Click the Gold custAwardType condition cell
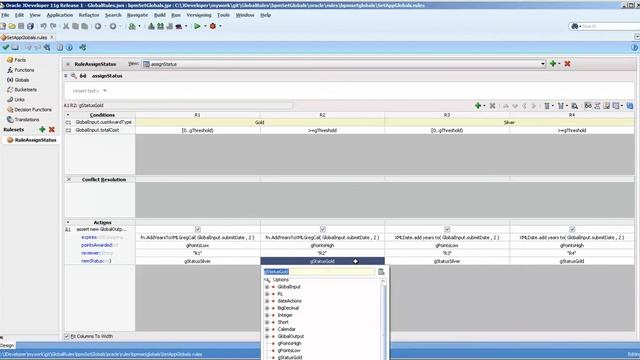This screenshot has width=640, height=360. point(260,122)
